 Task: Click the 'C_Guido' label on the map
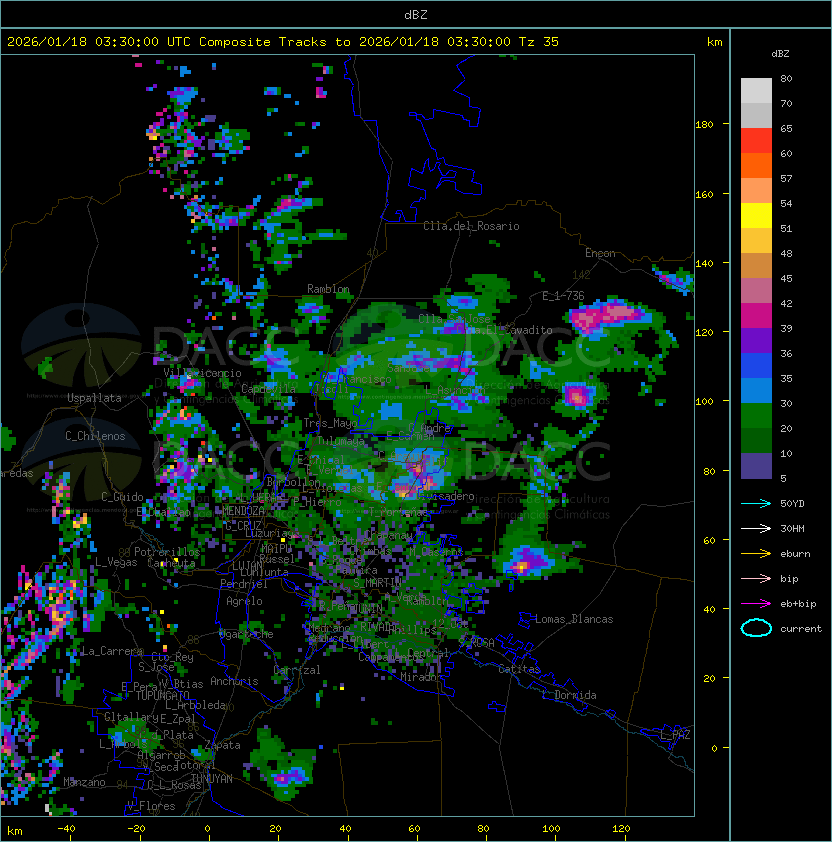pyautogui.click(x=122, y=497)
